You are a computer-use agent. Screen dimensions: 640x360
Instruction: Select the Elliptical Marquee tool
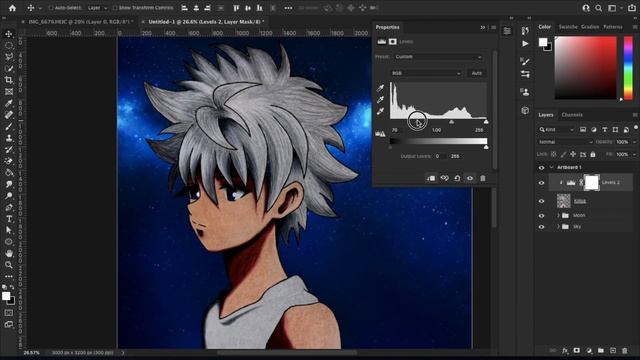point(9,45)
